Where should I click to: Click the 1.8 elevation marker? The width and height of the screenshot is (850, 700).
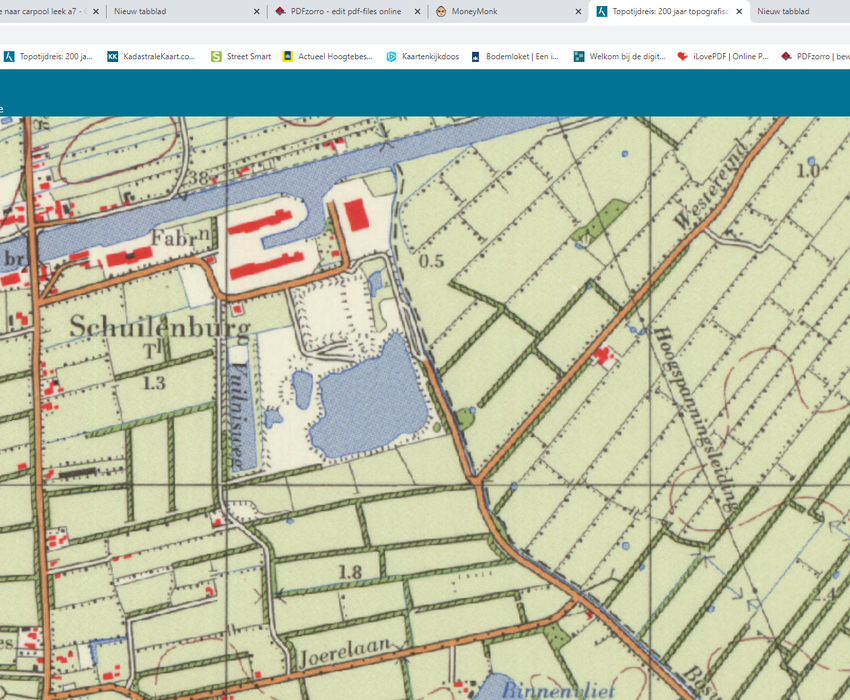click(x=350, y=571)
